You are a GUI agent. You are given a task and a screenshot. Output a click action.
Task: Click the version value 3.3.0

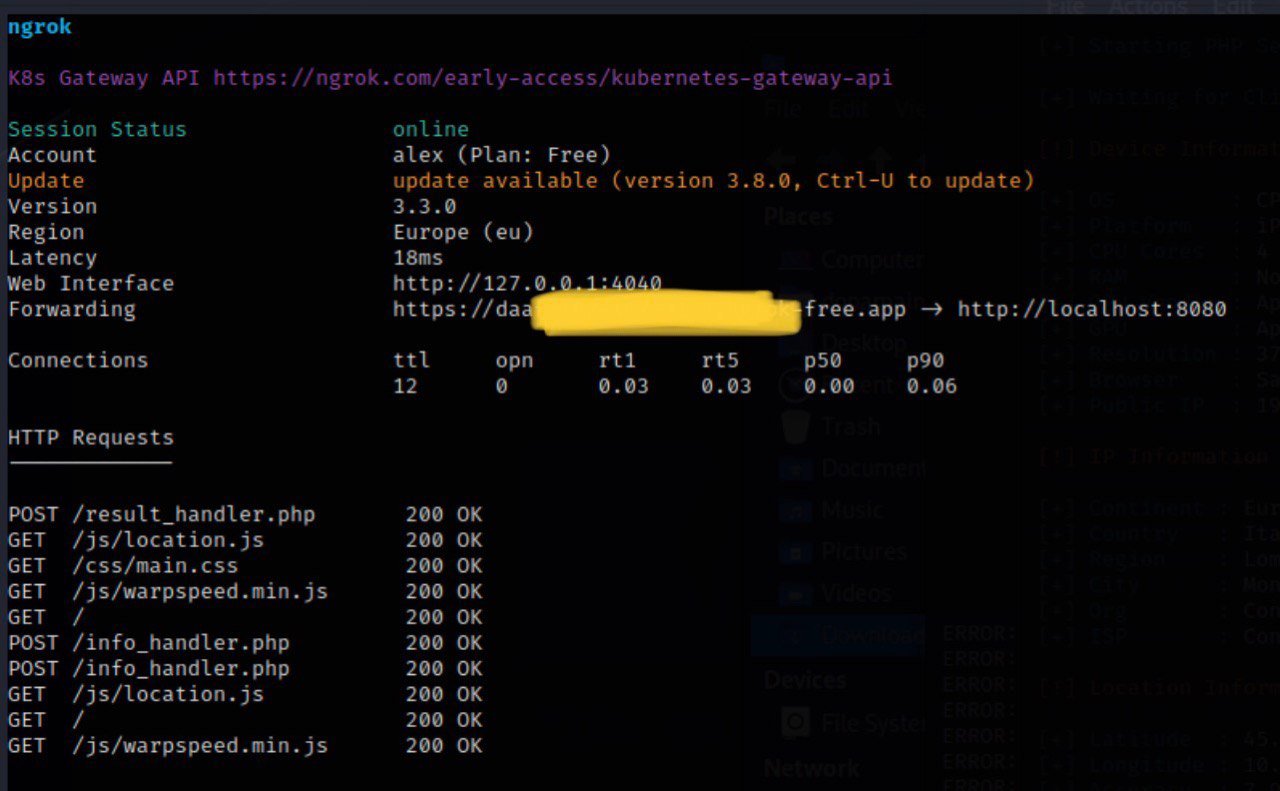424,207
